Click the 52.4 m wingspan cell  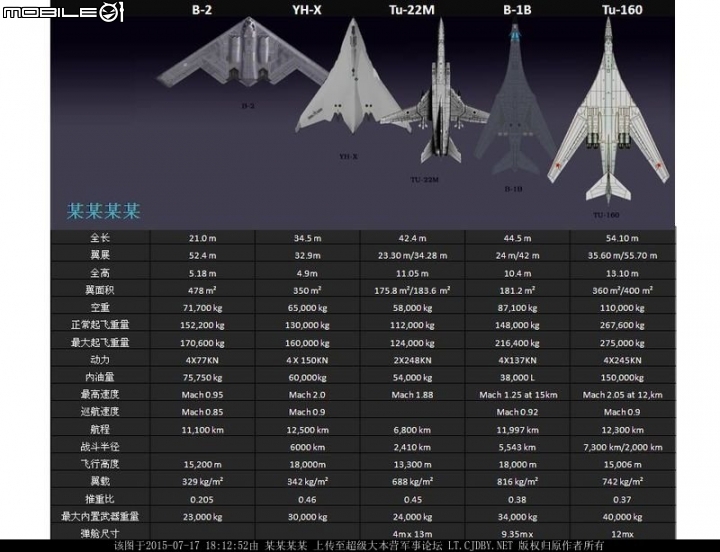[202, 255]
